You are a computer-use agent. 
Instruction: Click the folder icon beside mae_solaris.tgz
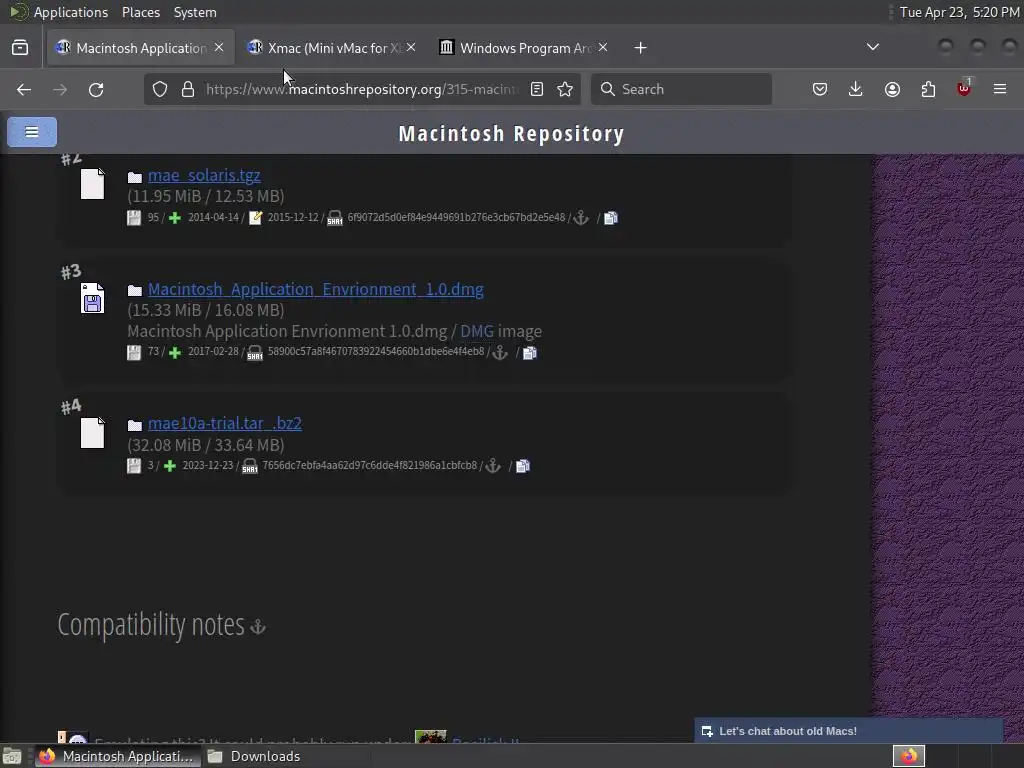click(135, 177)
